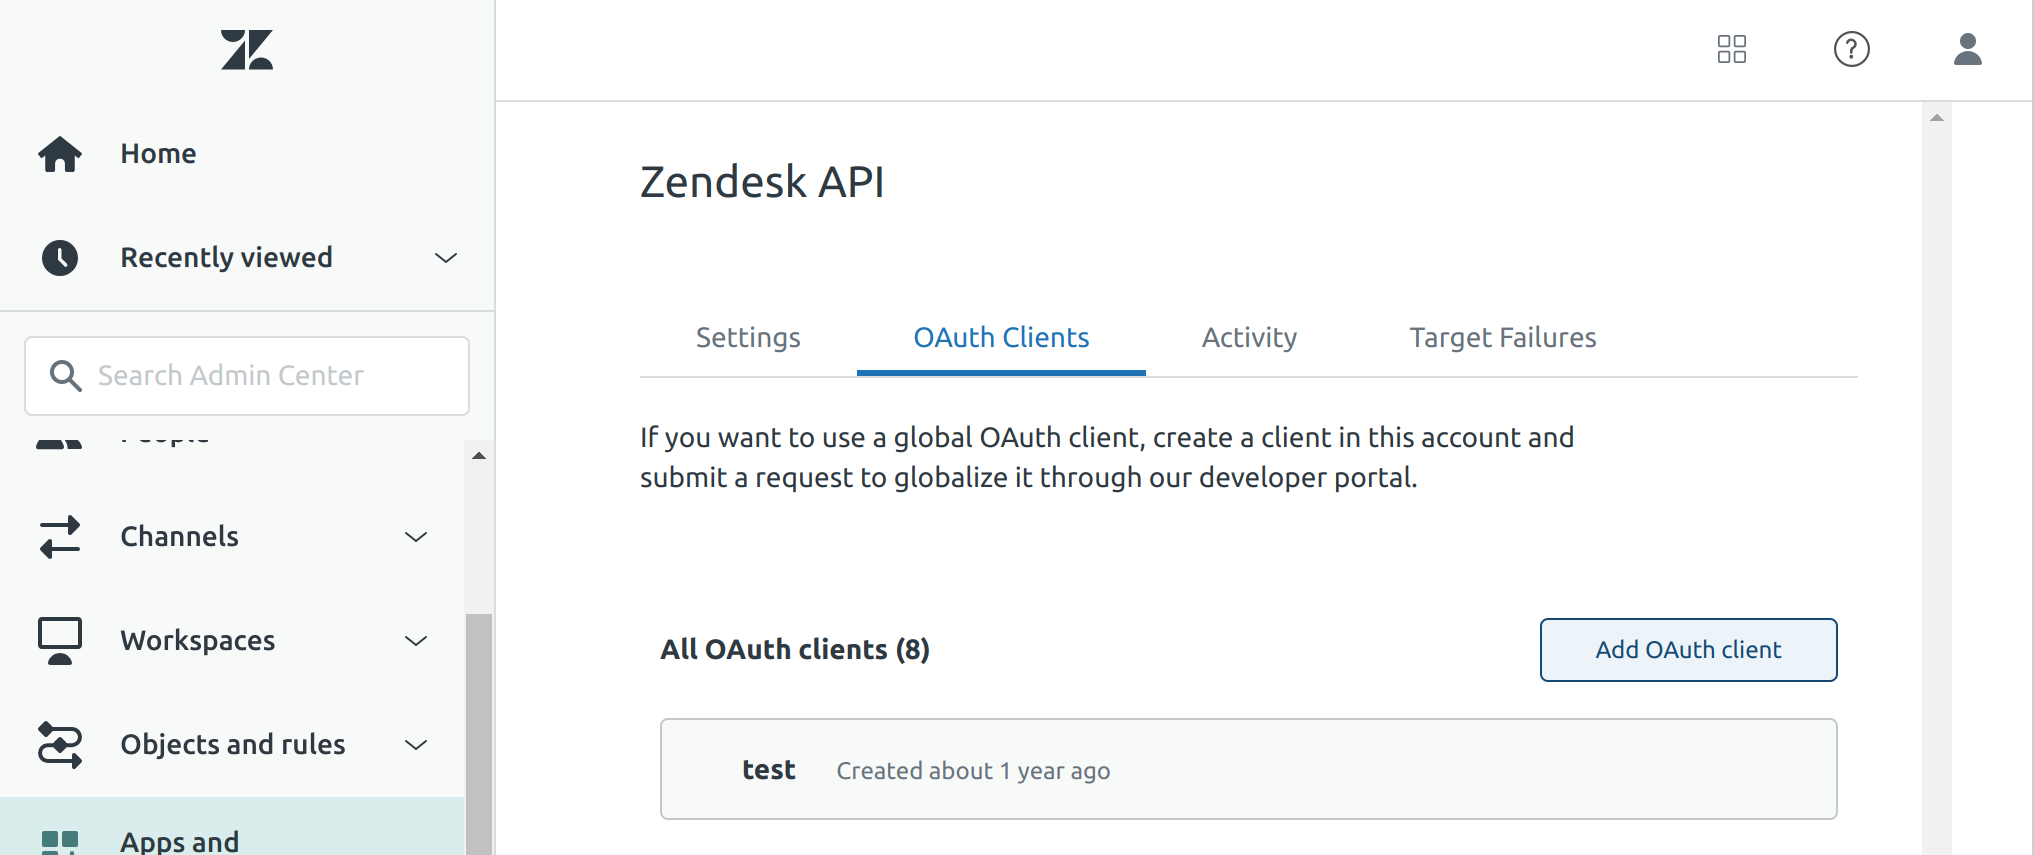
Task: Click the Recently viewed clock icon
Action: (x=60, y=258)
